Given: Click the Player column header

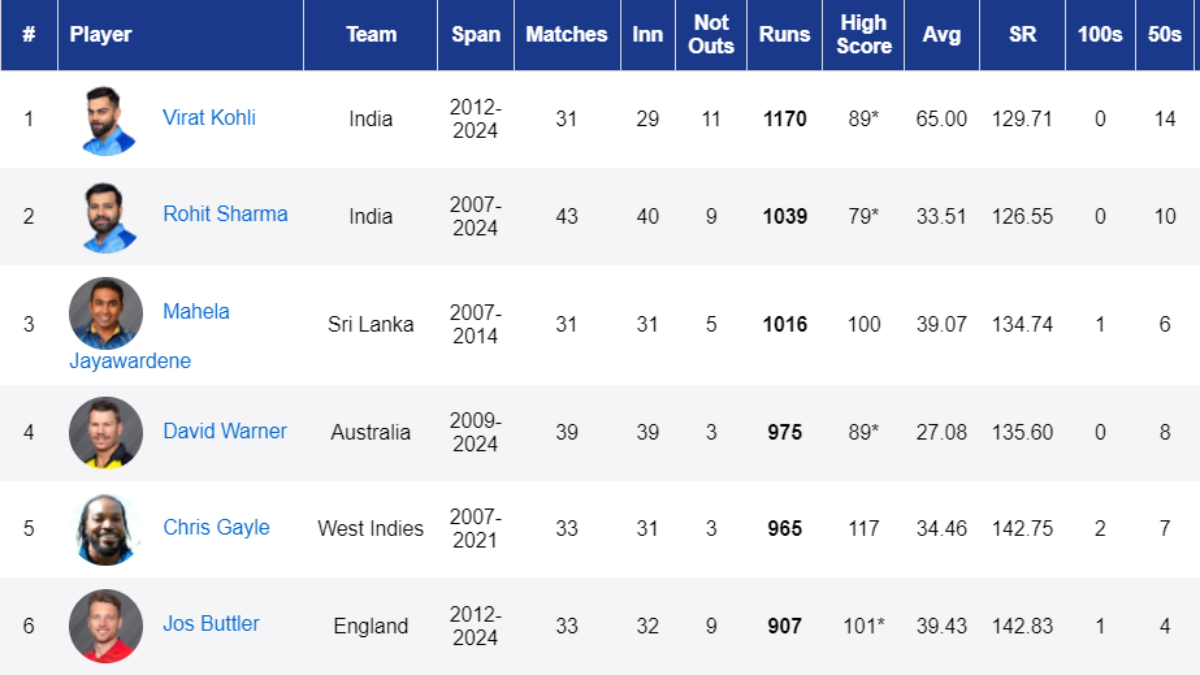Looking at the screenshot, I should pos(101,35).
